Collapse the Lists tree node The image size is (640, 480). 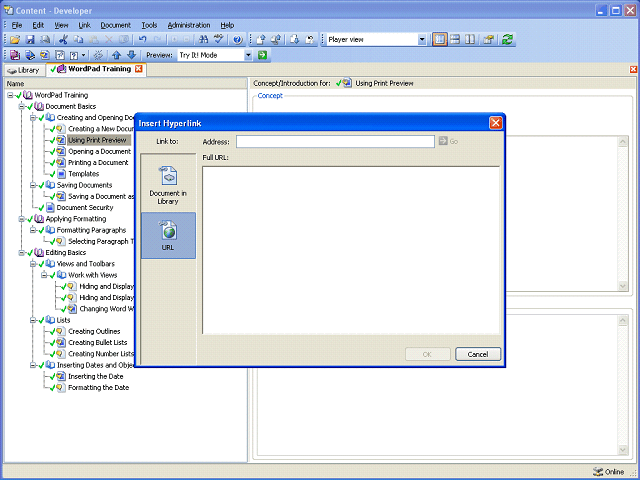[x=33, y=320]
